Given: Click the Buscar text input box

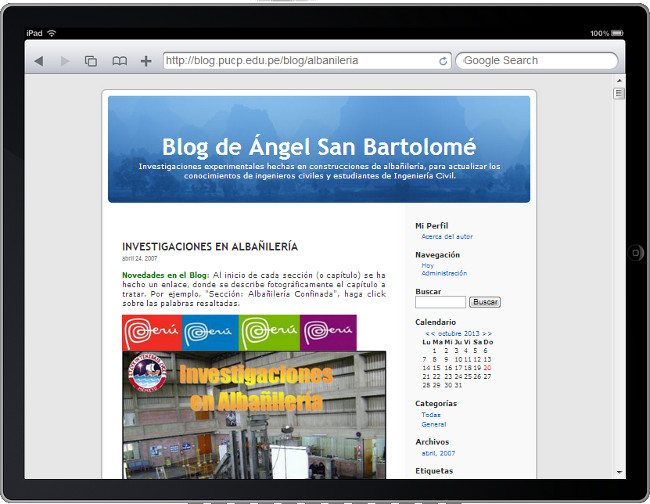Looking at the screenshot, I should (x=440, y=302).
